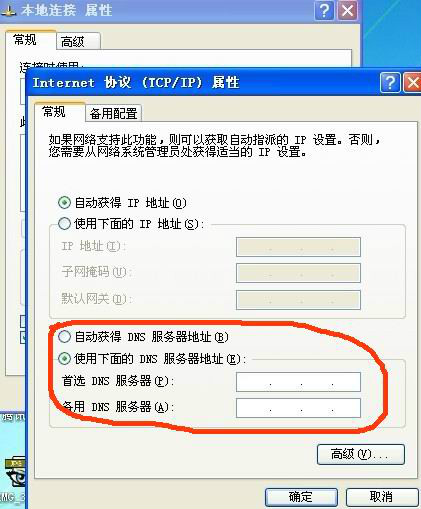421x509 pixels.
Task: Click the 取消 button
Action: (x=381, y=497)
